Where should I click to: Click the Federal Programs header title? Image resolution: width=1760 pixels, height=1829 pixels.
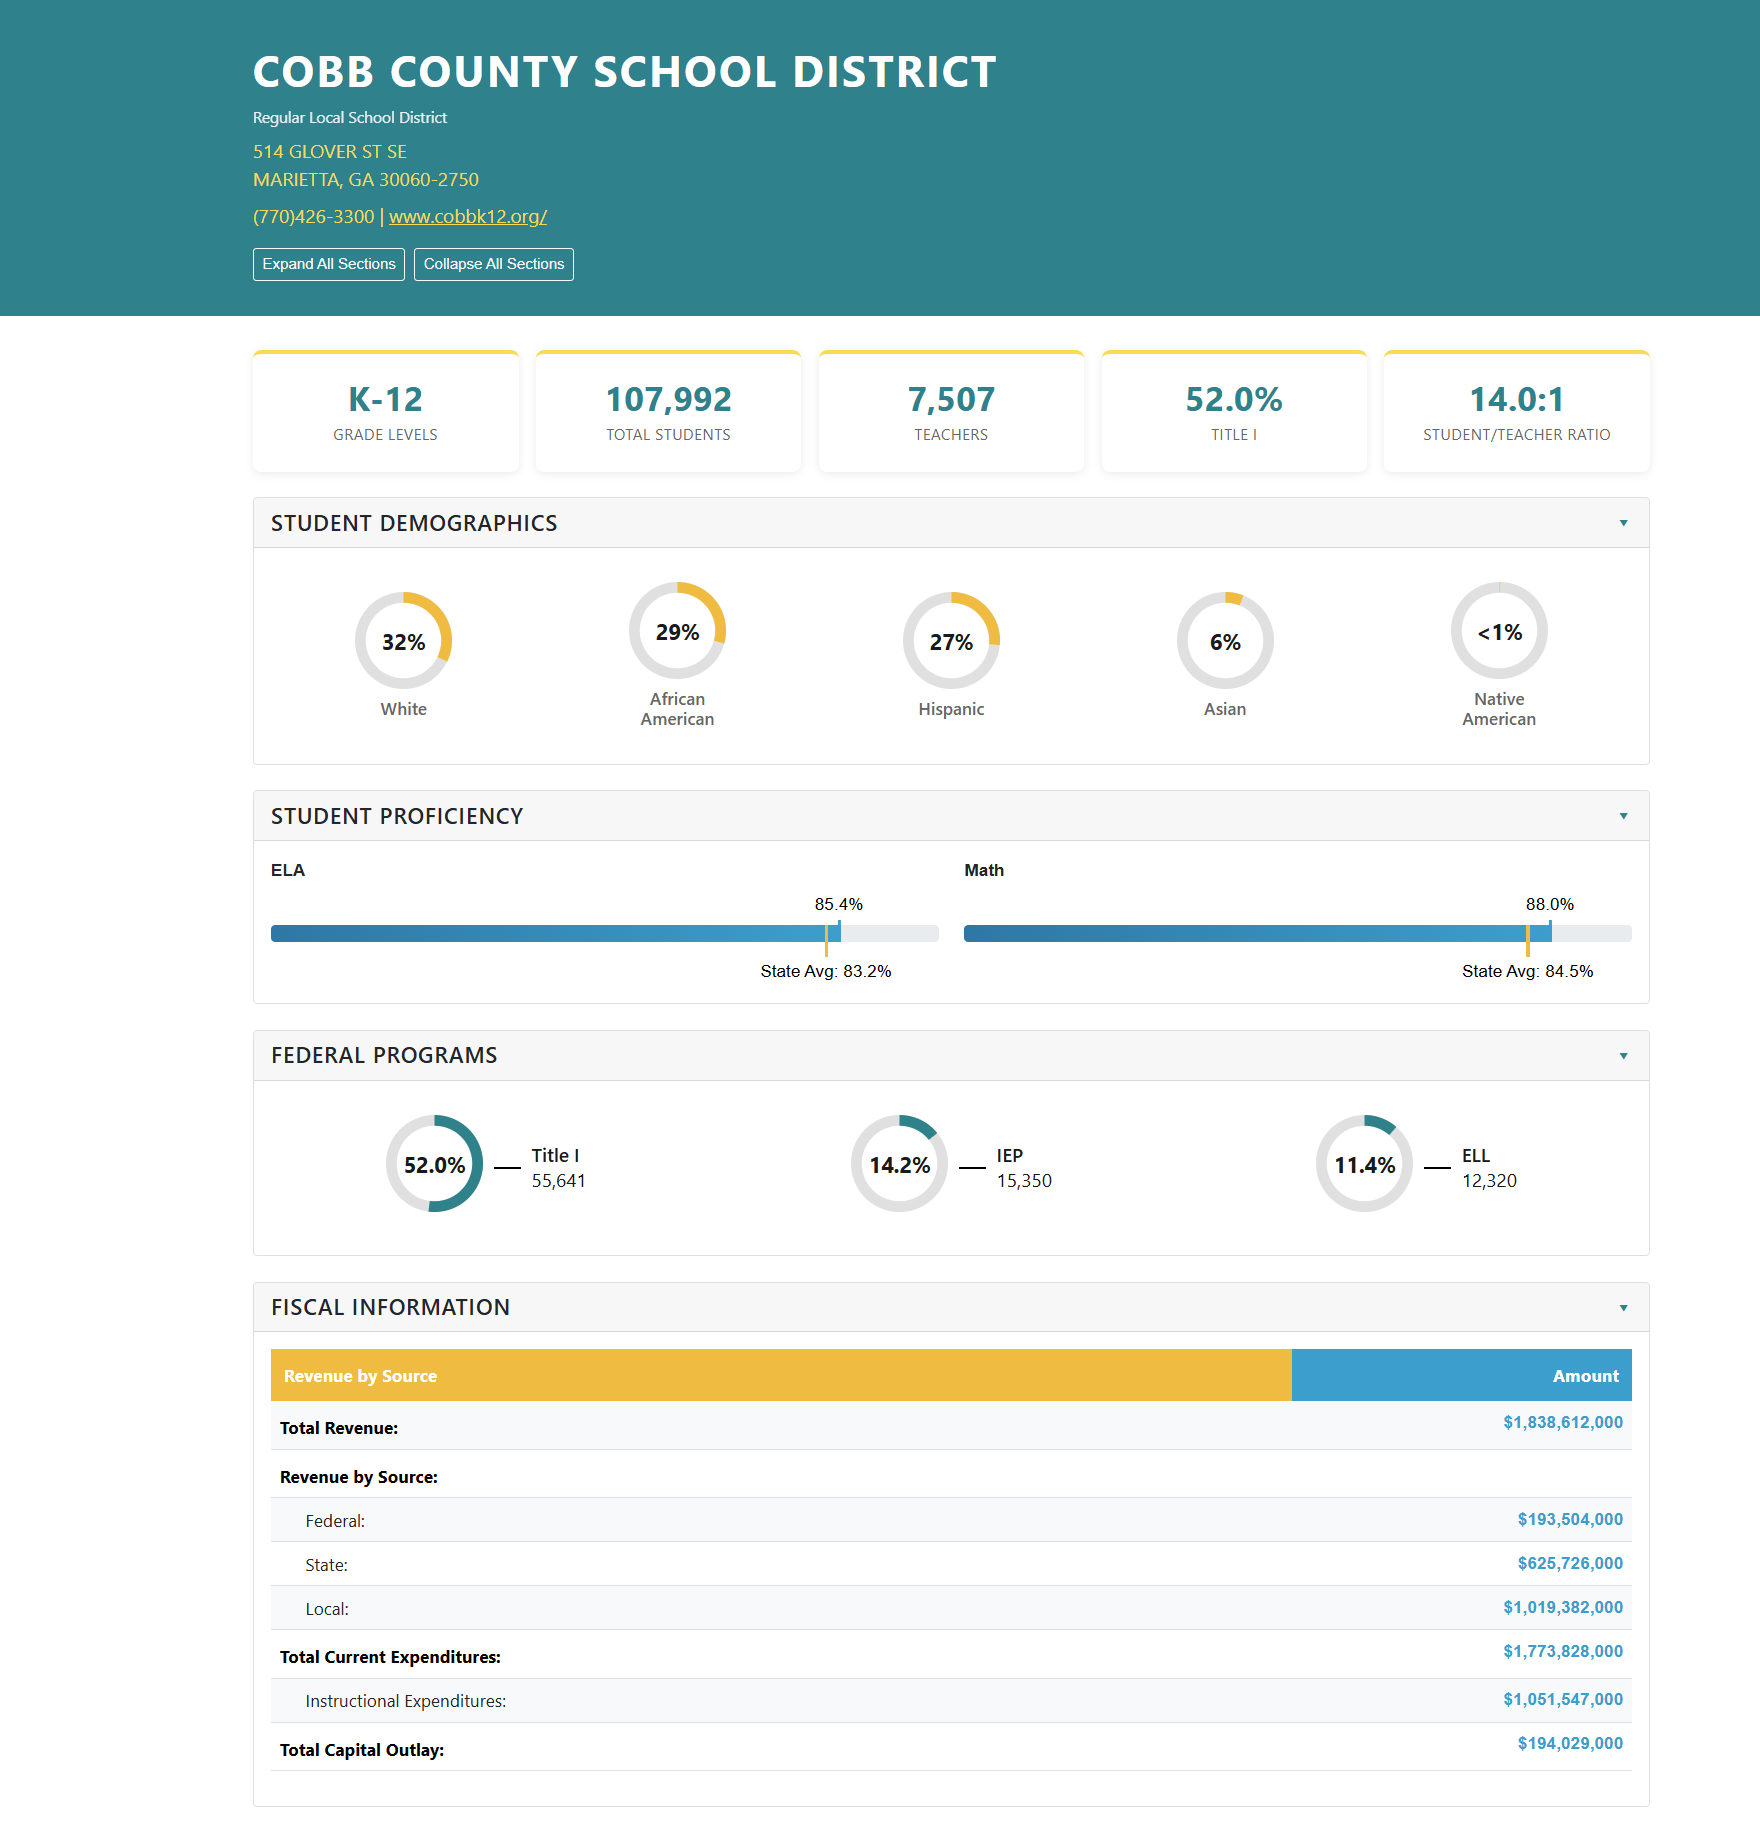point(384,1056)
